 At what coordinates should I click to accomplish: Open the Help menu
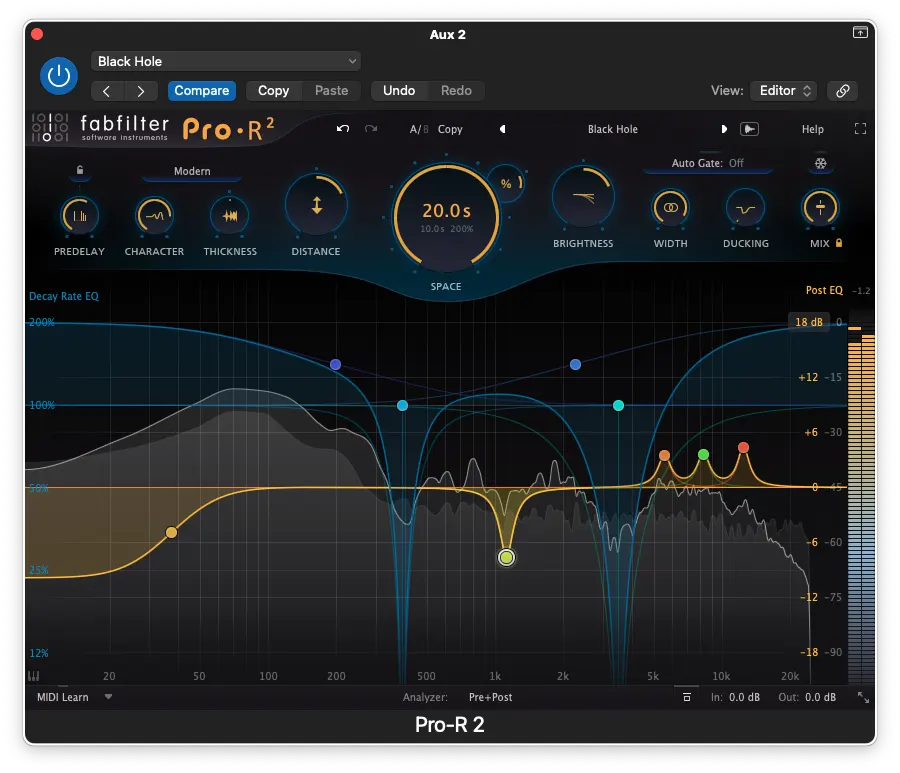[812, 129]
